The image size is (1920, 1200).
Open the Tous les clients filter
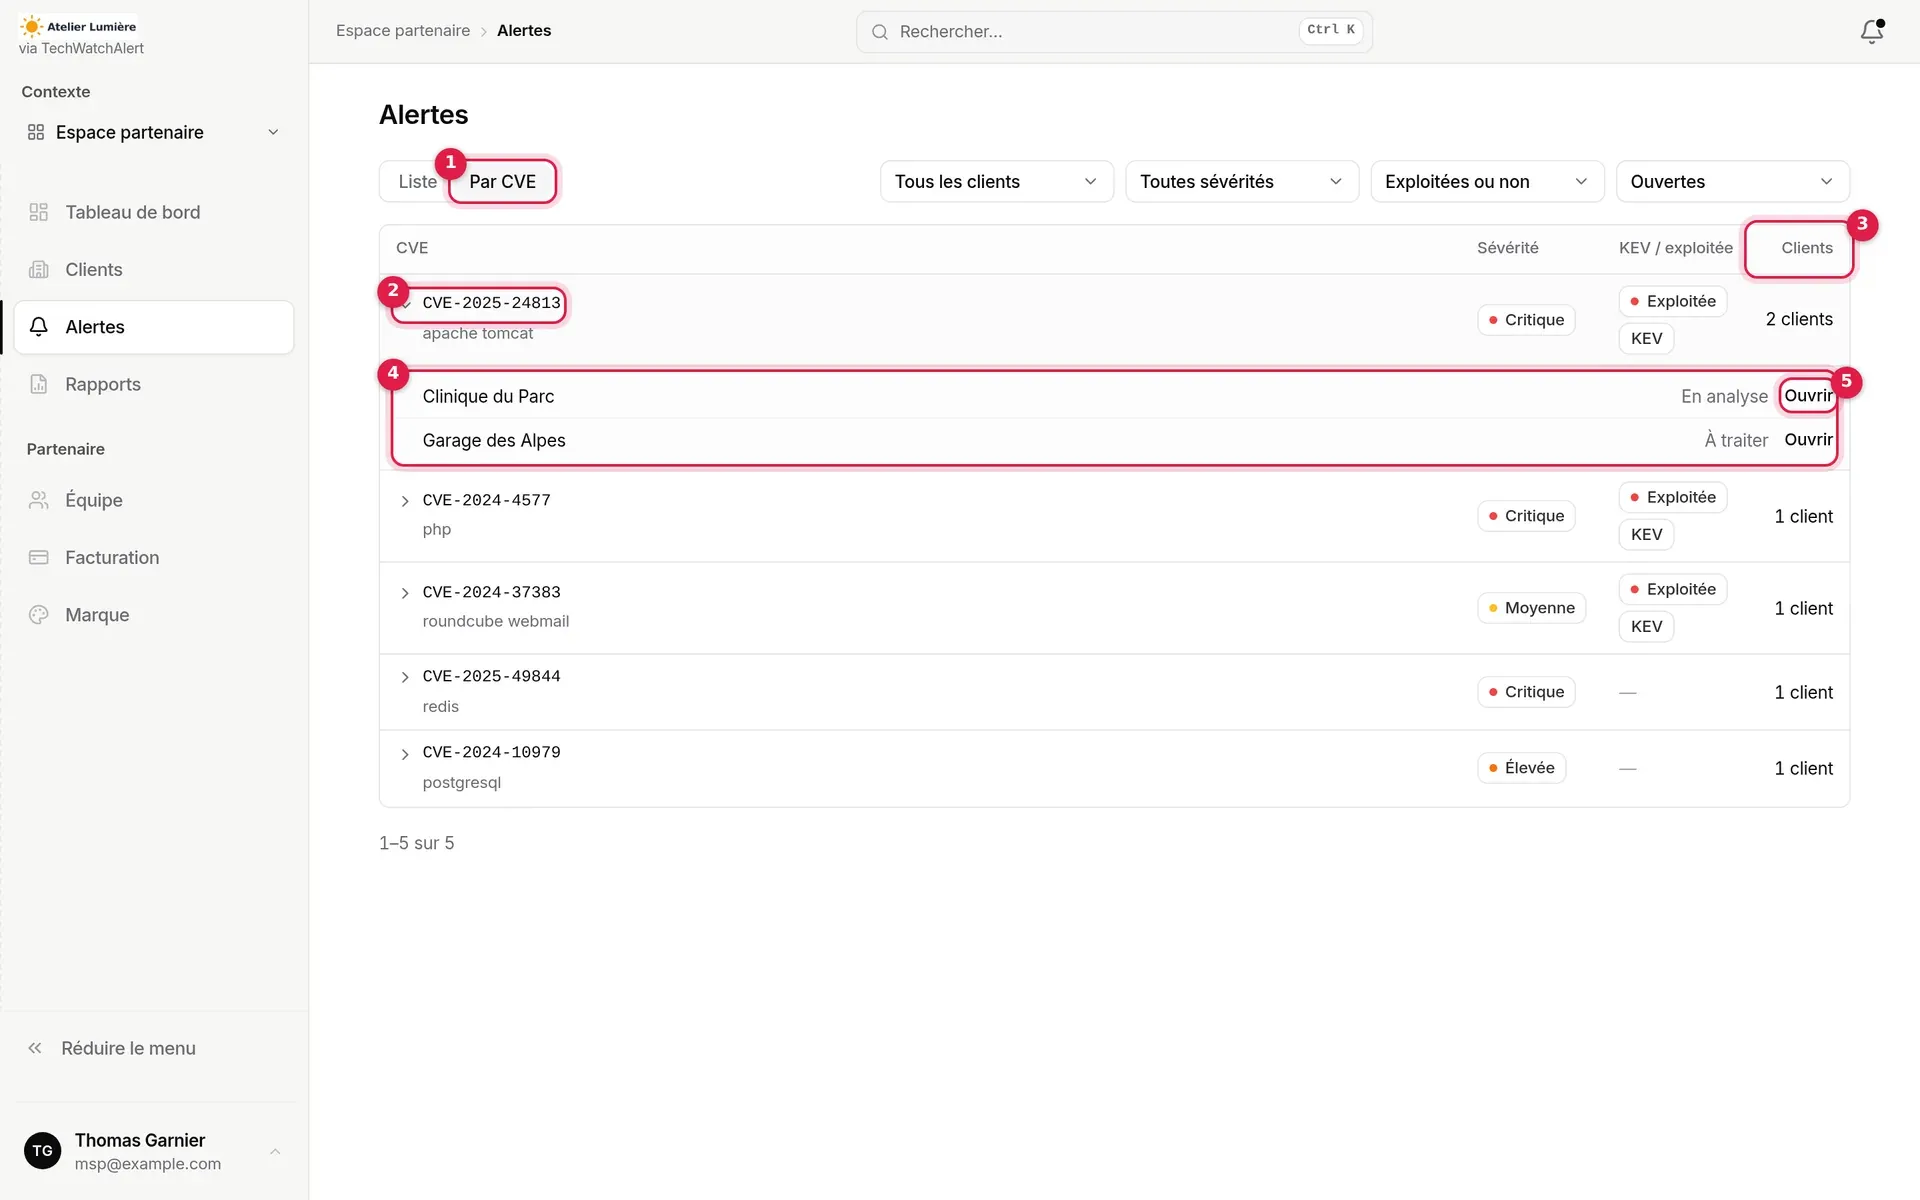coord(996,181)
